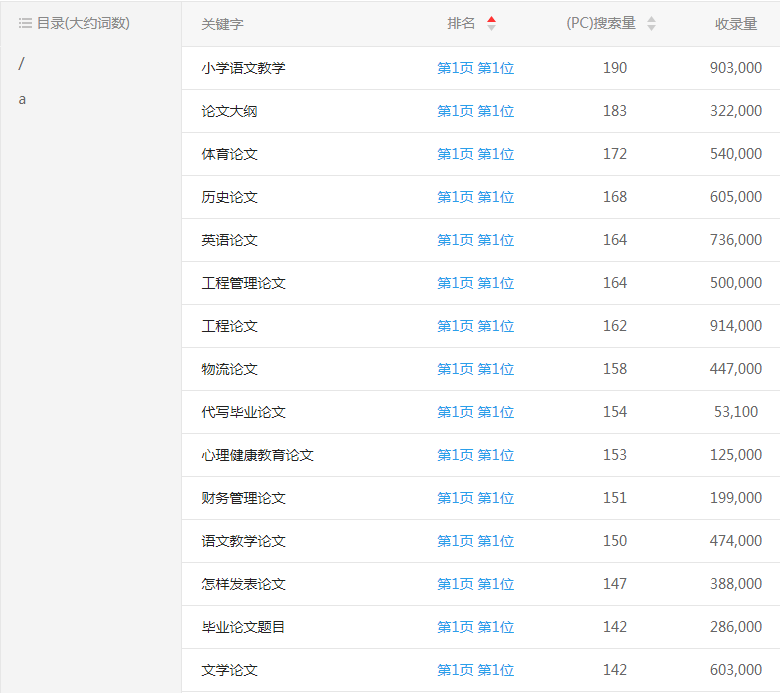Open ranking link for 代写毕业论文
This screenshot has height=693, width=780.
pos(475,412)
